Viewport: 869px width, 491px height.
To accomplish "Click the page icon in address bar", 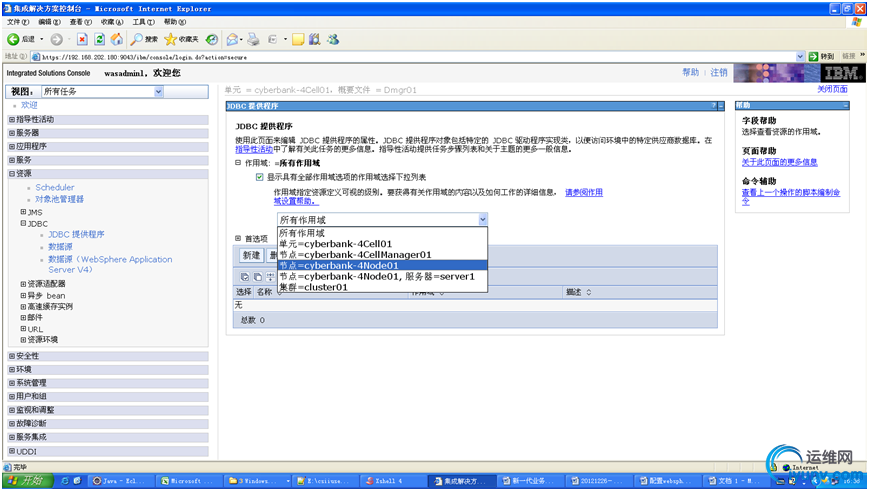I will [x=36, y=57].
